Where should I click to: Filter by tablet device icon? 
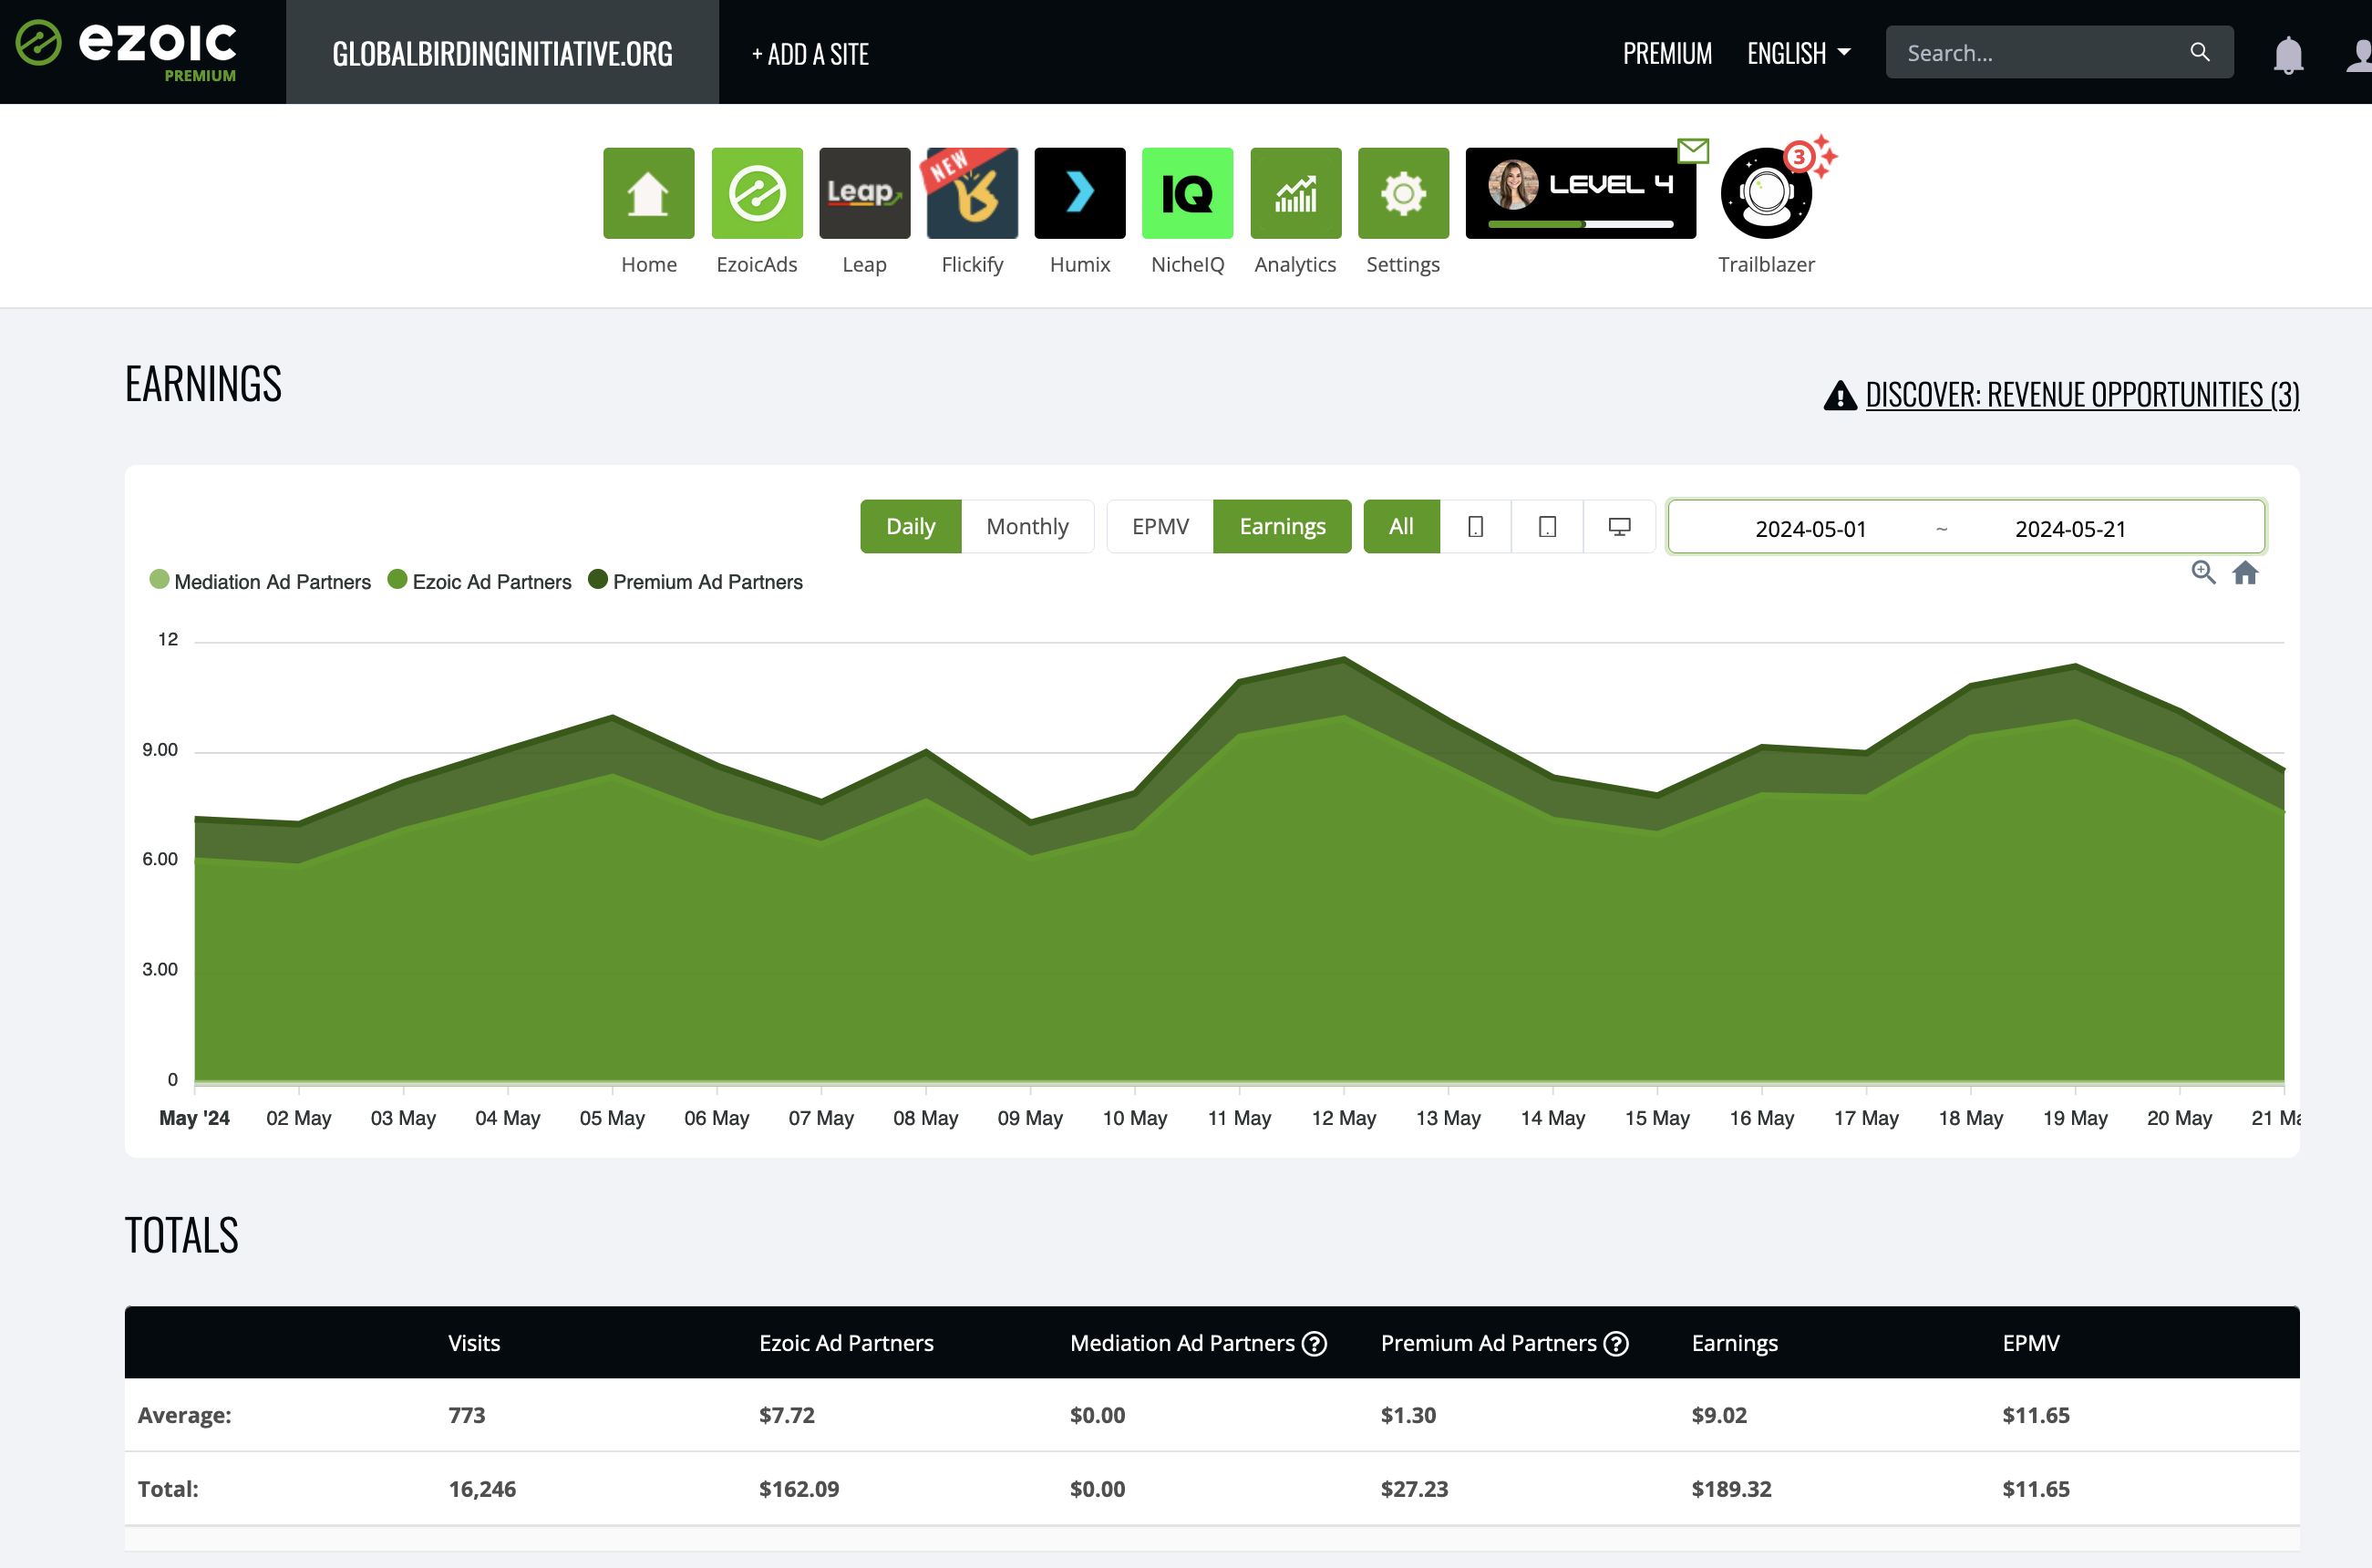click(1547, 526)
